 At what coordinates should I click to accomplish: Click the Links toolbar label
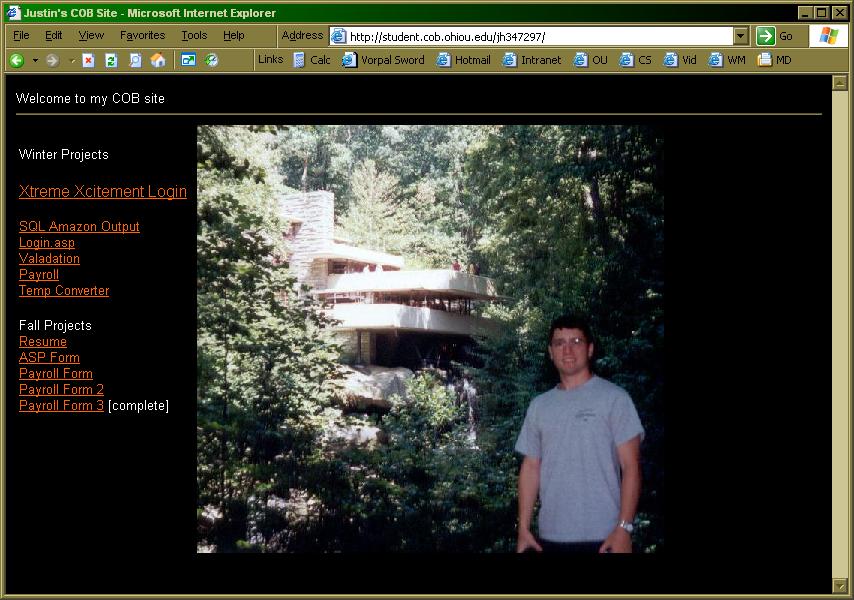coord(271,59)
